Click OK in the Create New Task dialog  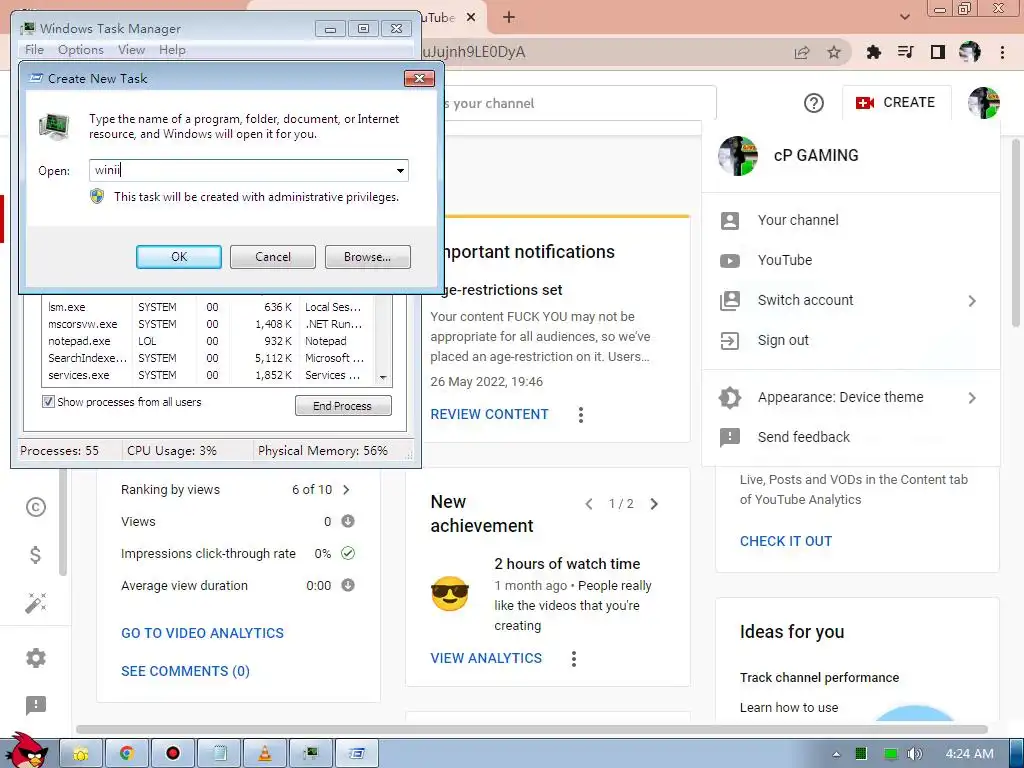pos(179,257)
